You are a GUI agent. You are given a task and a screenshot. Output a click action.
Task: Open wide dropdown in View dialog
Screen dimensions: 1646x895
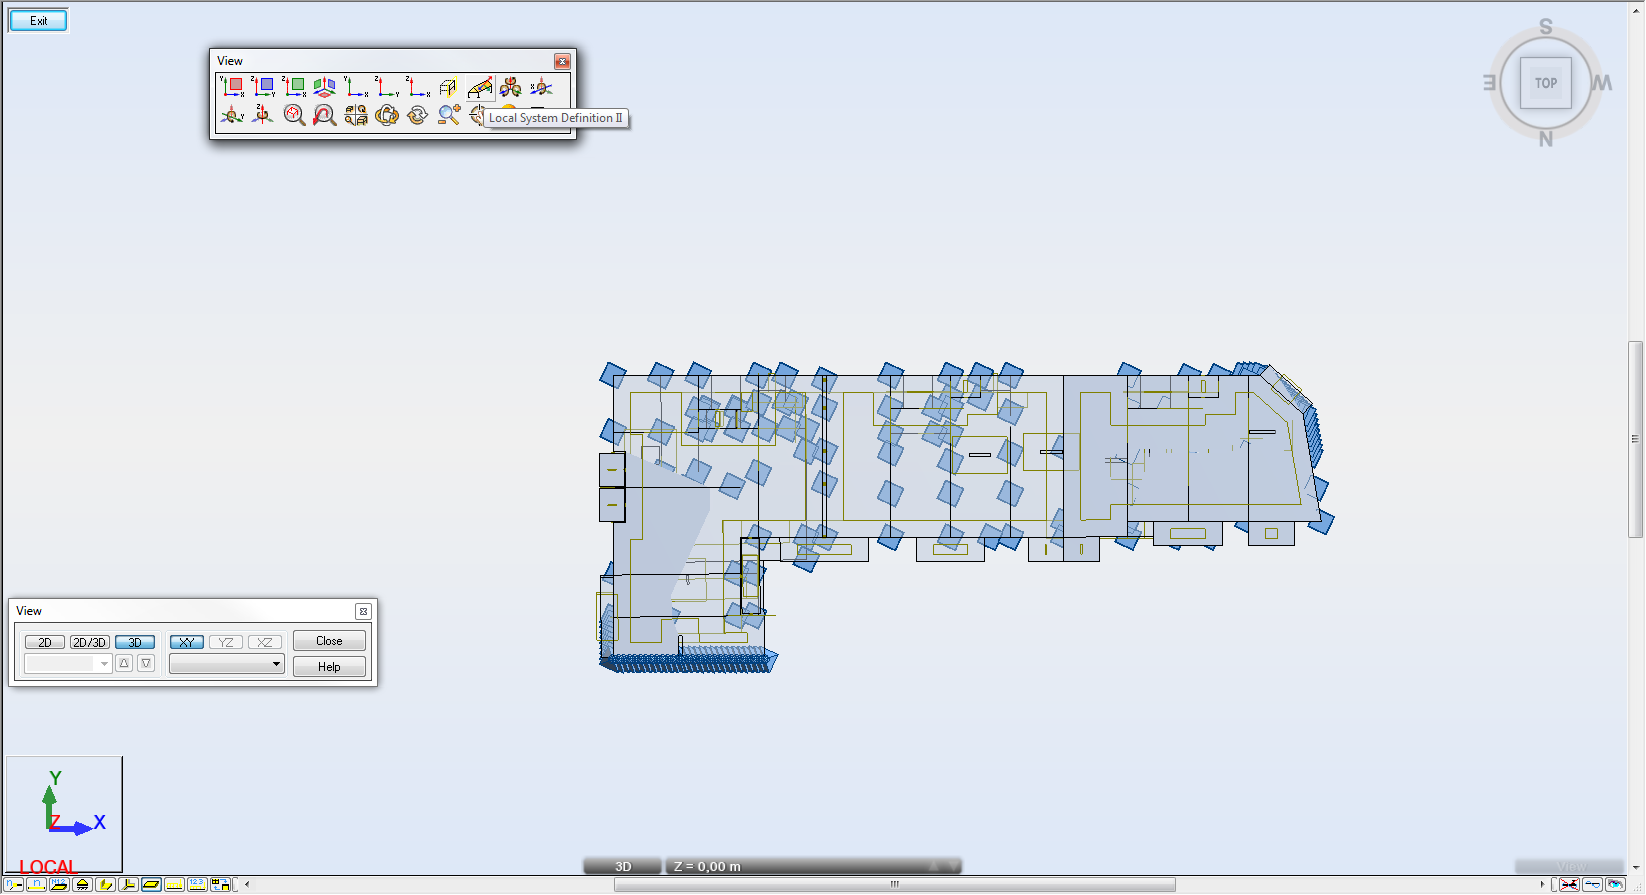click(x=227, y=664)
